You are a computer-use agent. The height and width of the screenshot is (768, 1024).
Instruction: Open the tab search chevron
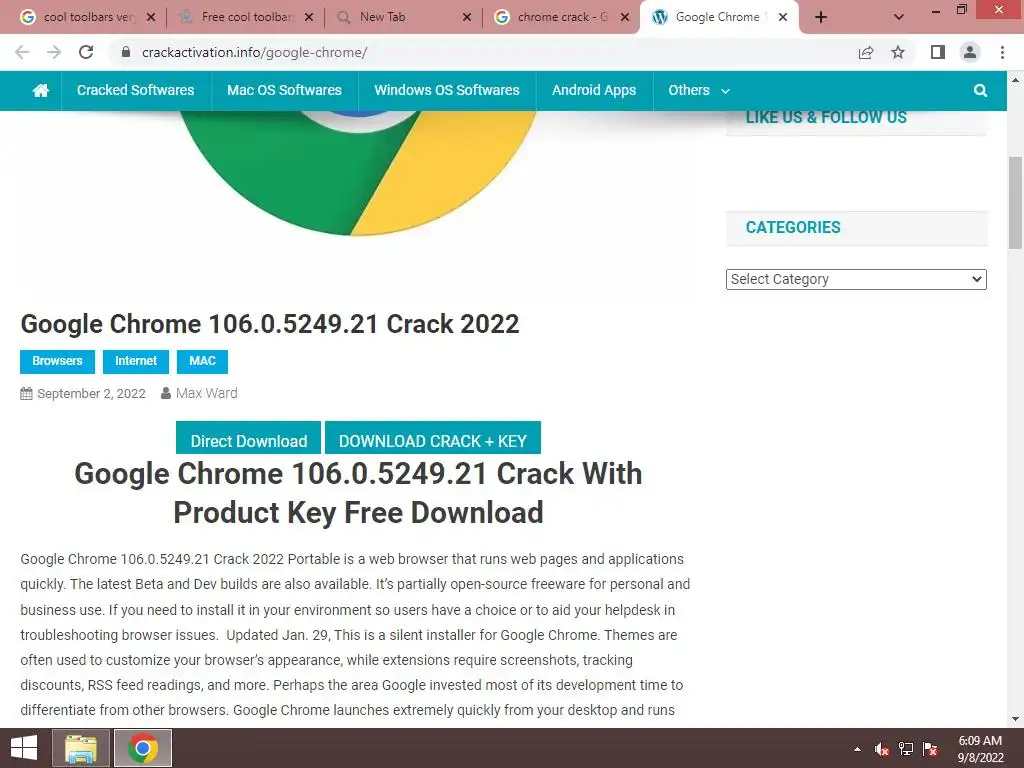coord(899,17)
